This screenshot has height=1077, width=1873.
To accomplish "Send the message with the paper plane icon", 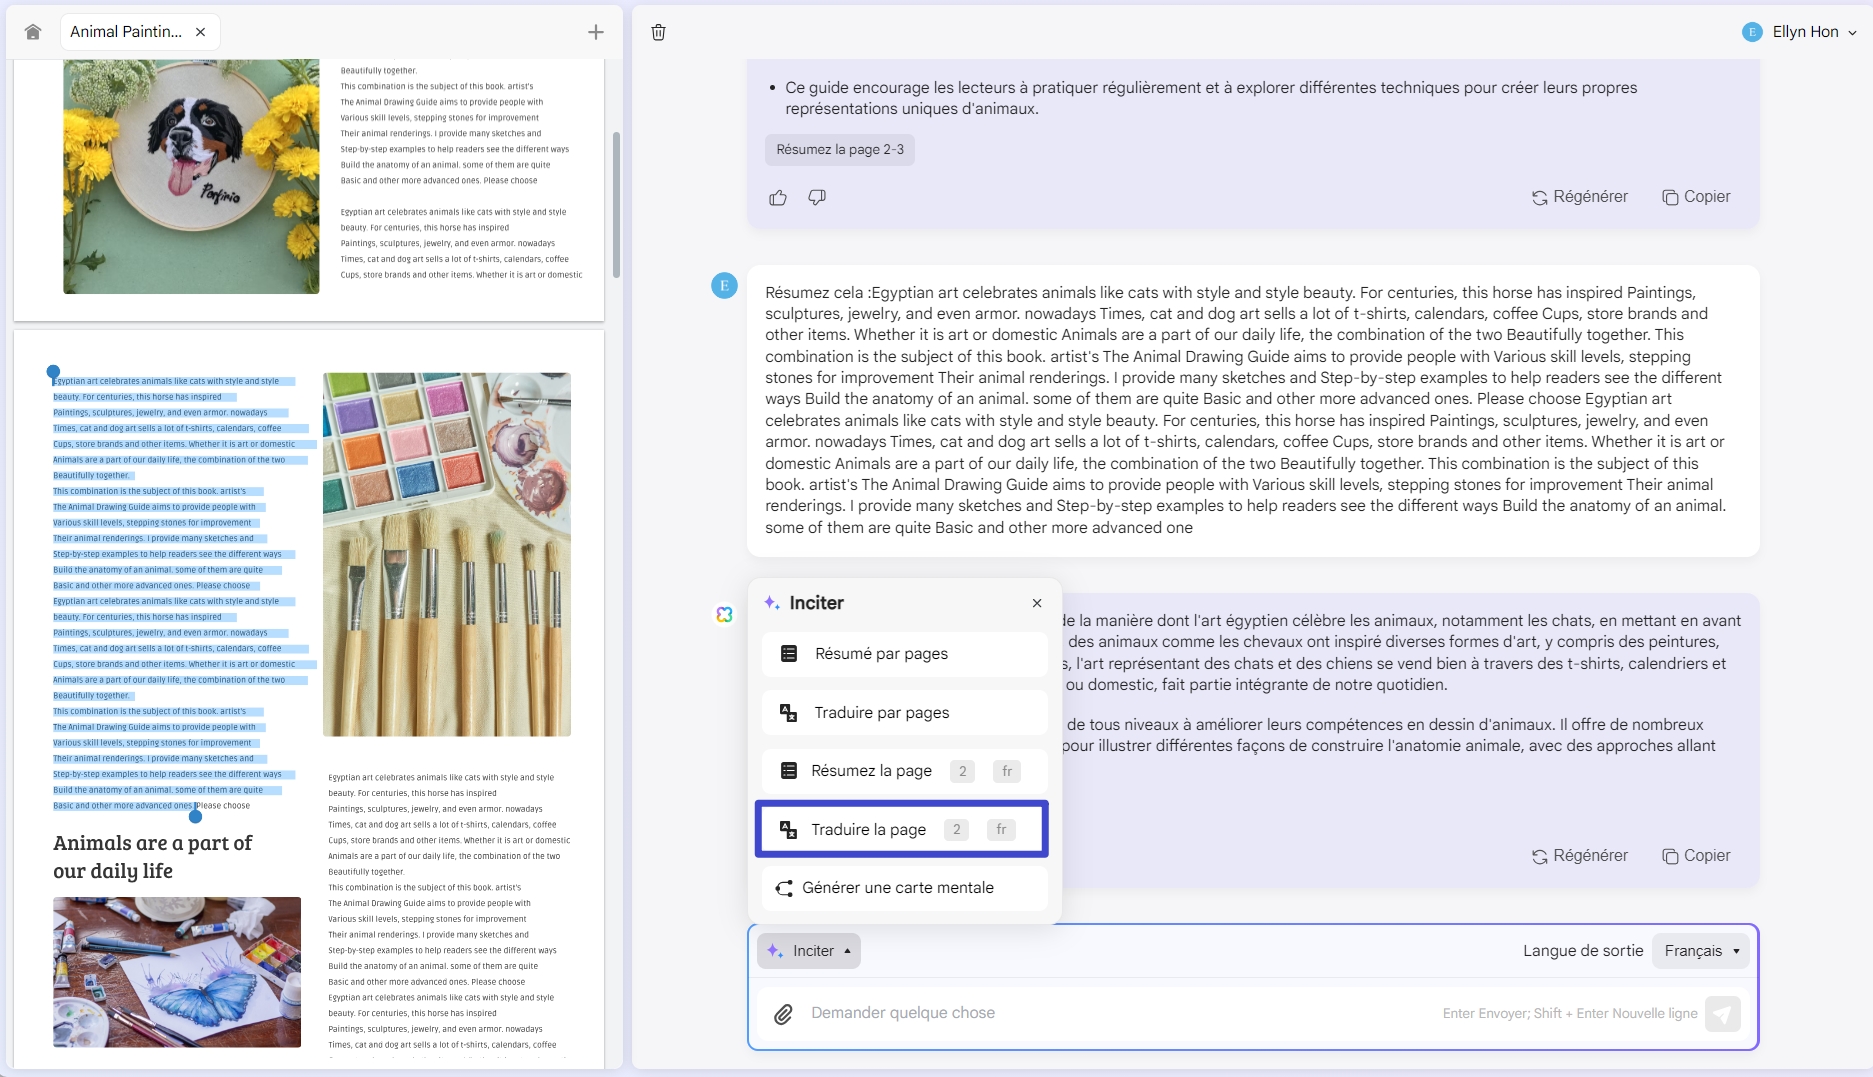I will click(x=1723, y=1013).
